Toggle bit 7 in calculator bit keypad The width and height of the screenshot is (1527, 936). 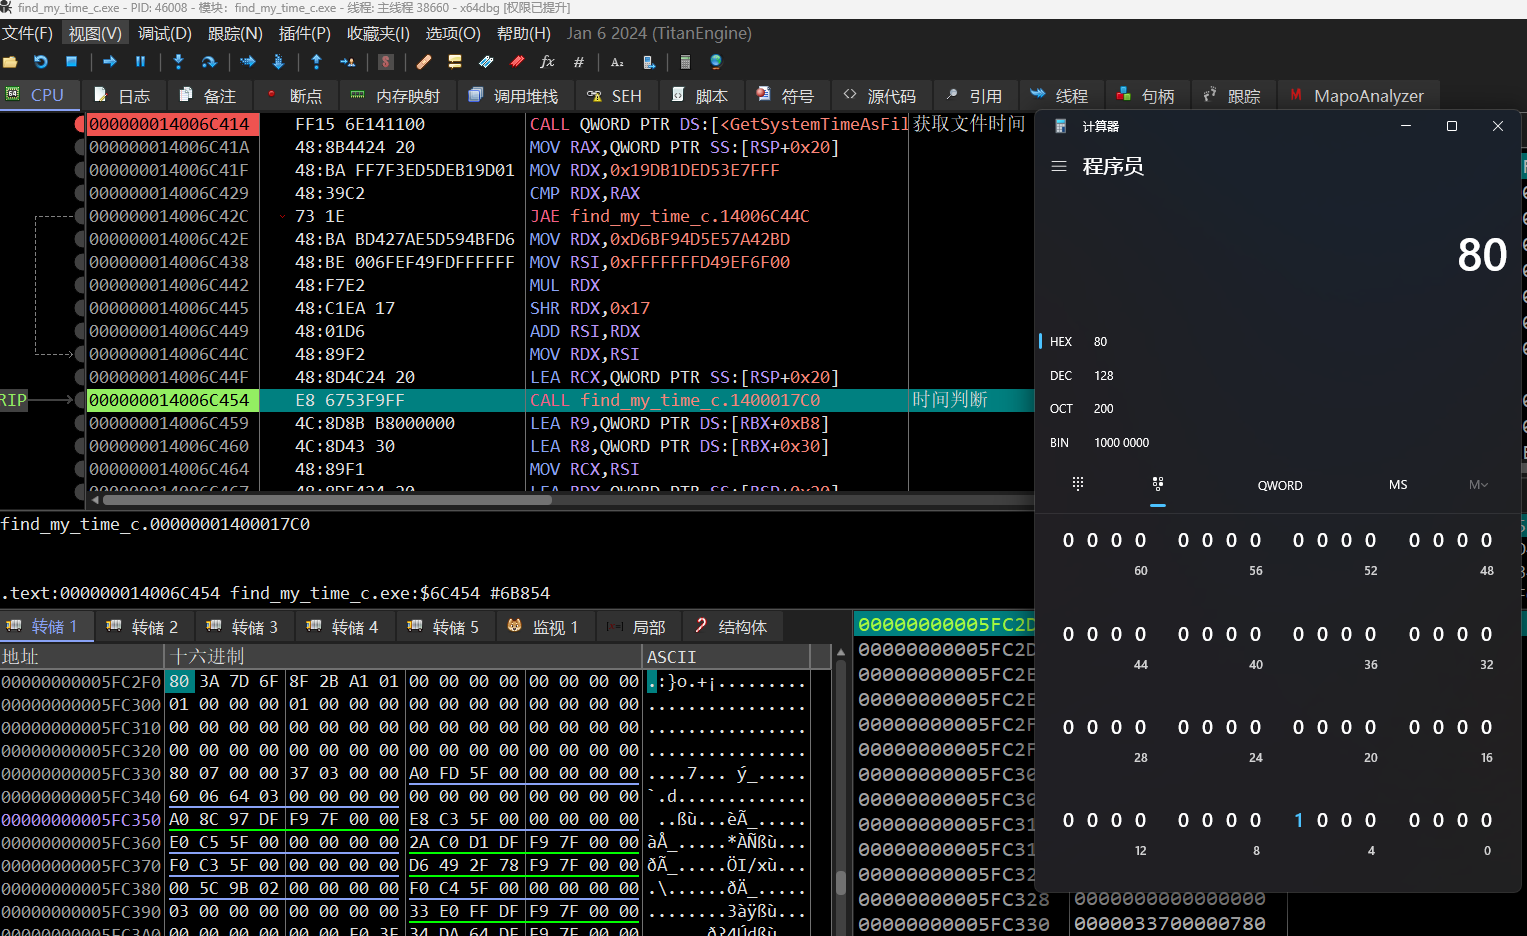pos(1298,820)
